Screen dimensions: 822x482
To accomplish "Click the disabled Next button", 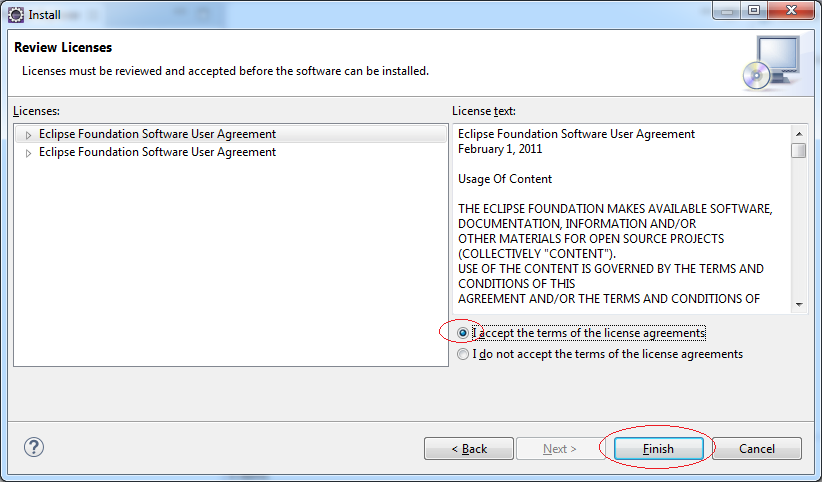I will [x=560, y=449].
